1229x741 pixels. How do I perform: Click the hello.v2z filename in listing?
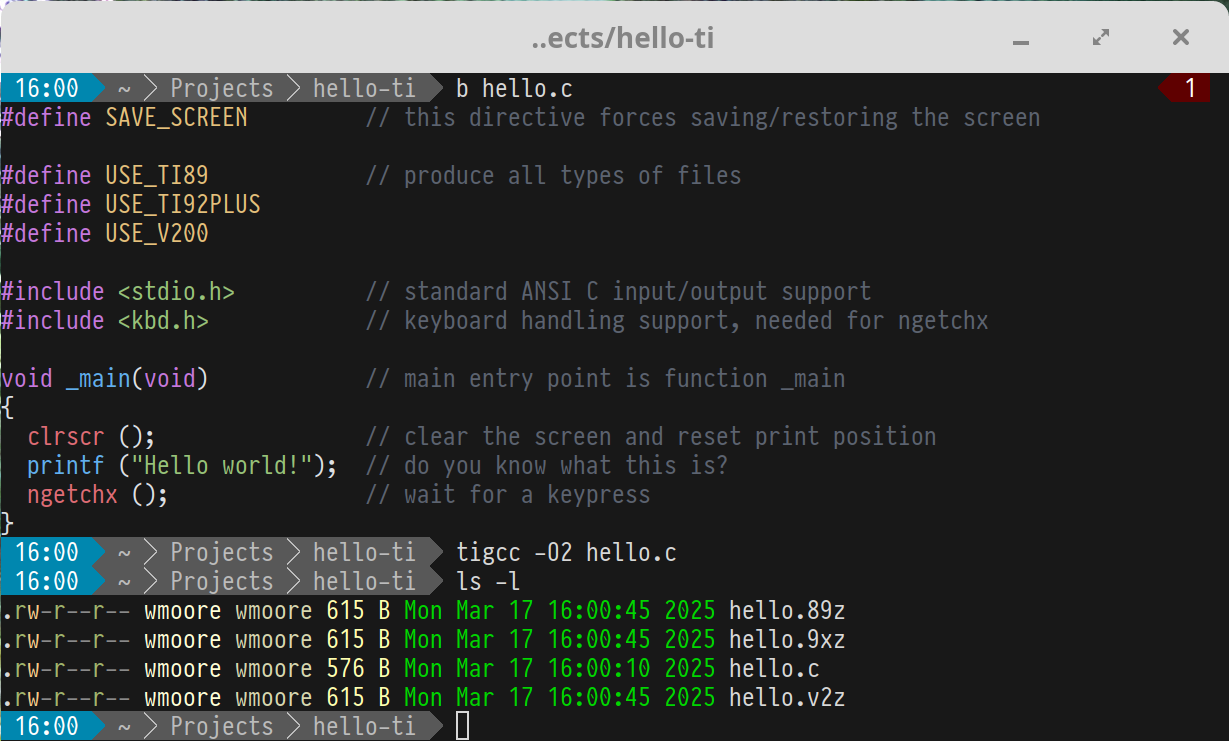pos(787,697)
